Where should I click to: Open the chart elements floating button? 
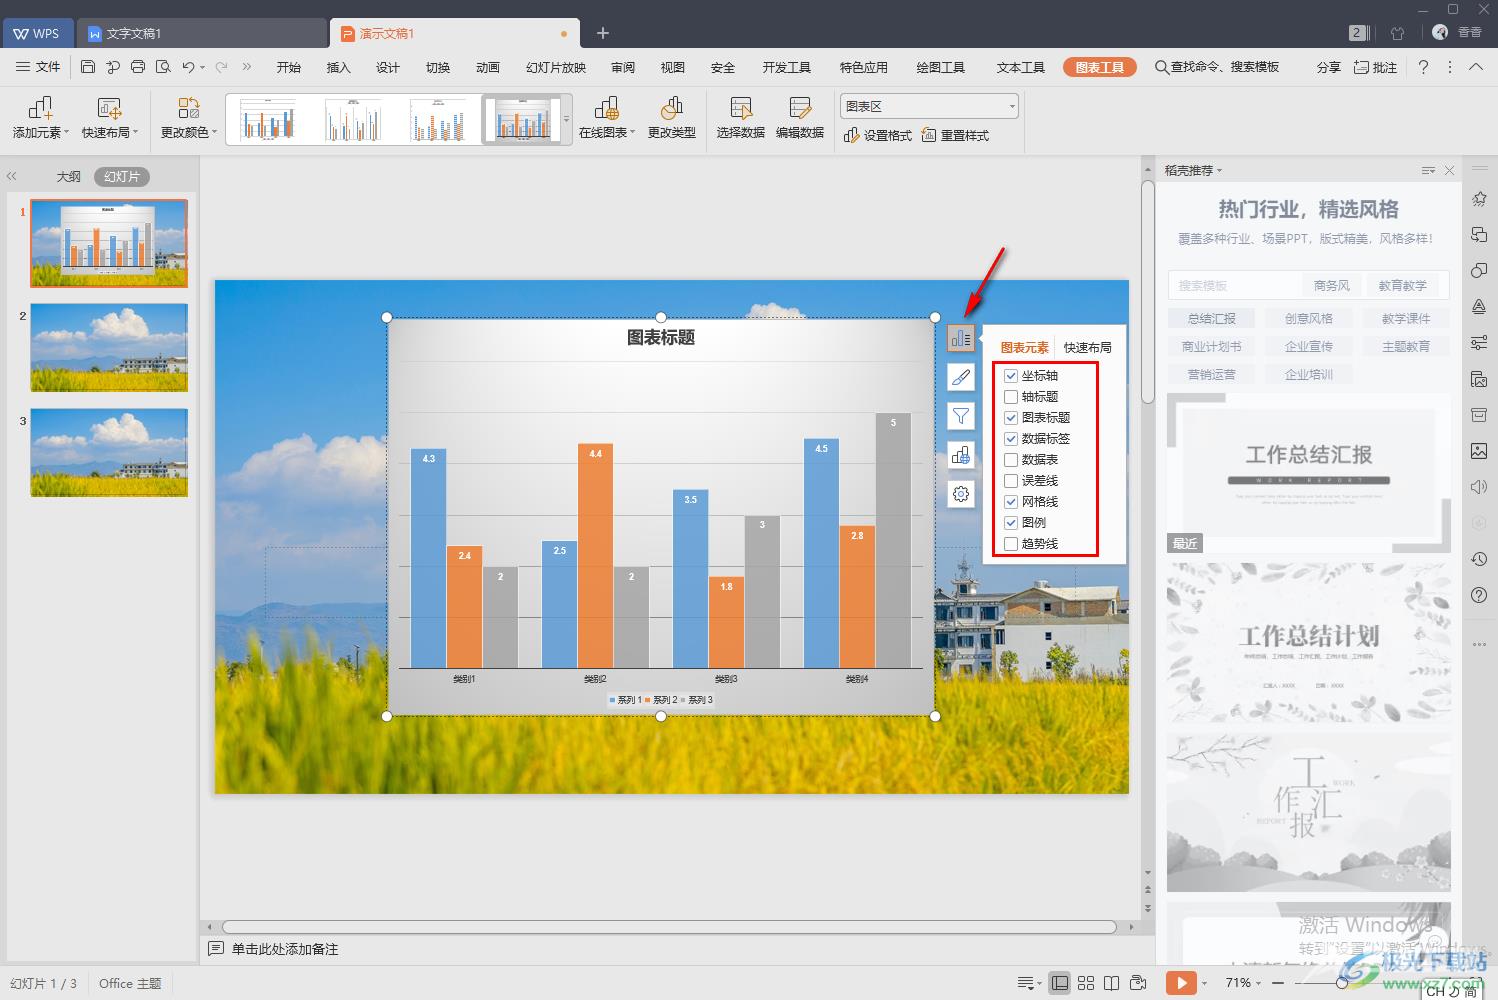point(960,338)
